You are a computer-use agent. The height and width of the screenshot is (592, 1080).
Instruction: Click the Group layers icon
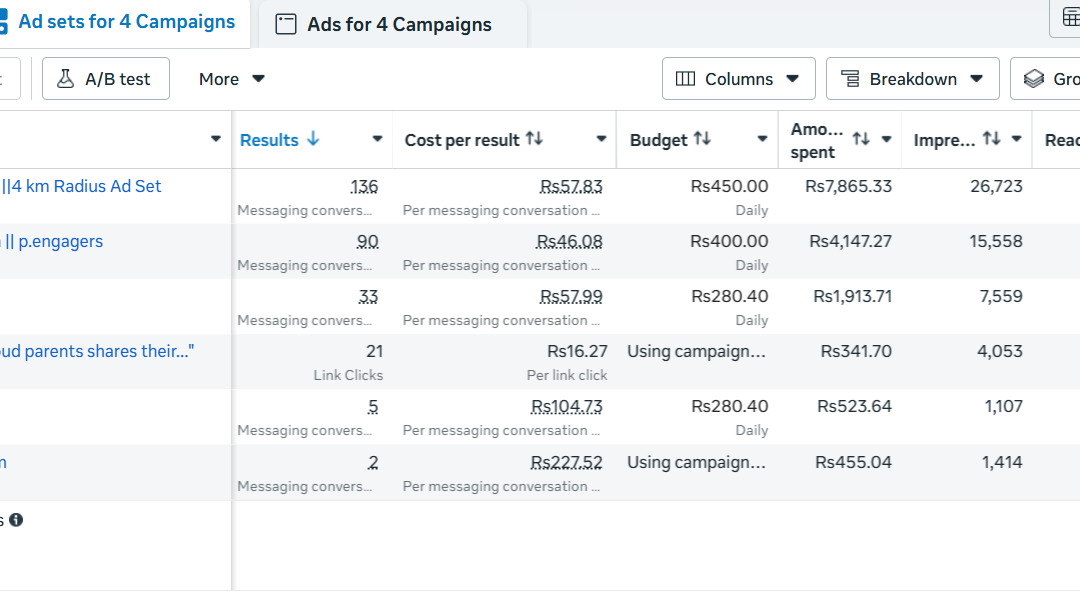(x=1034, y=79)
